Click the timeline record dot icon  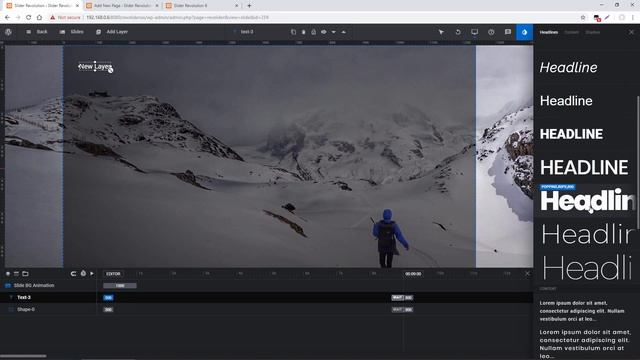8,273
